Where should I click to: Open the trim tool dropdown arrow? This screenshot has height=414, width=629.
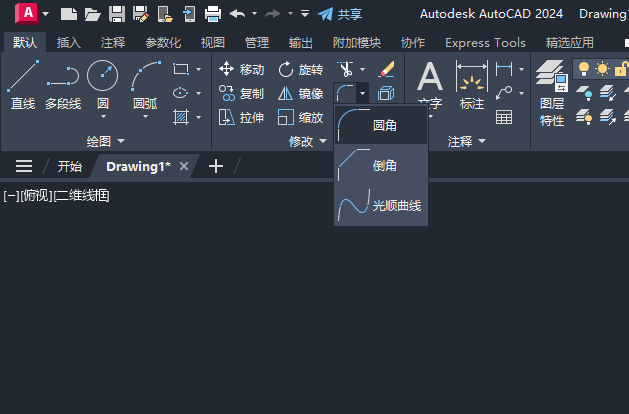pos(363,69)
